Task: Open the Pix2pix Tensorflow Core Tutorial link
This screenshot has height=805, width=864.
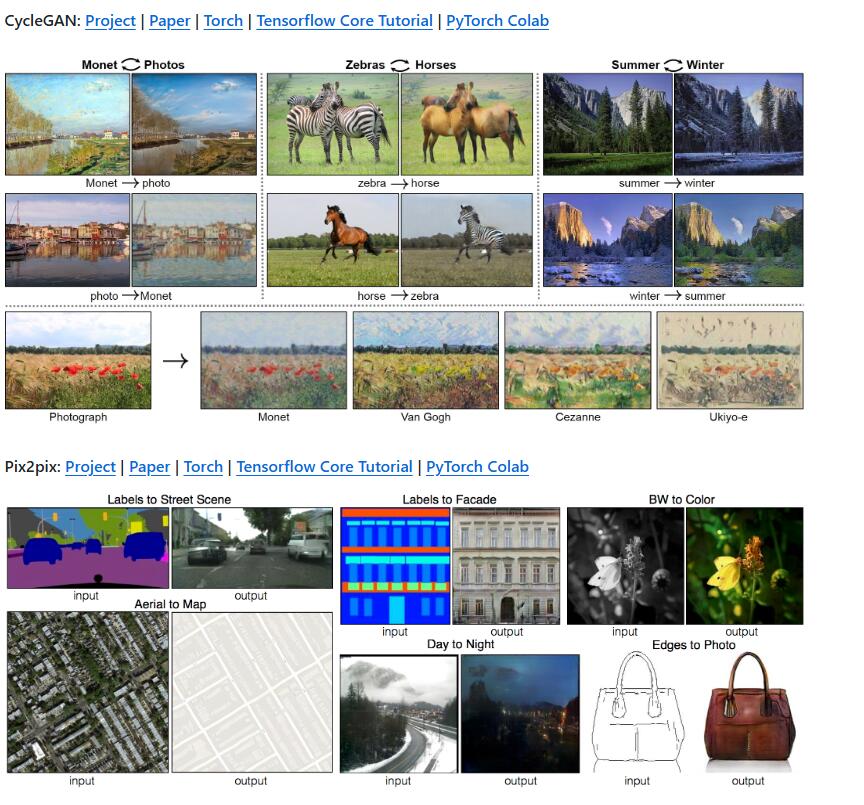Action: point(325,467)
